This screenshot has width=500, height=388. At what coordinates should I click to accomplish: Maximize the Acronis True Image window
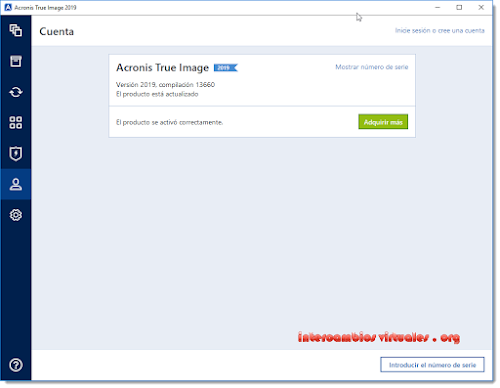click(459, 7)
